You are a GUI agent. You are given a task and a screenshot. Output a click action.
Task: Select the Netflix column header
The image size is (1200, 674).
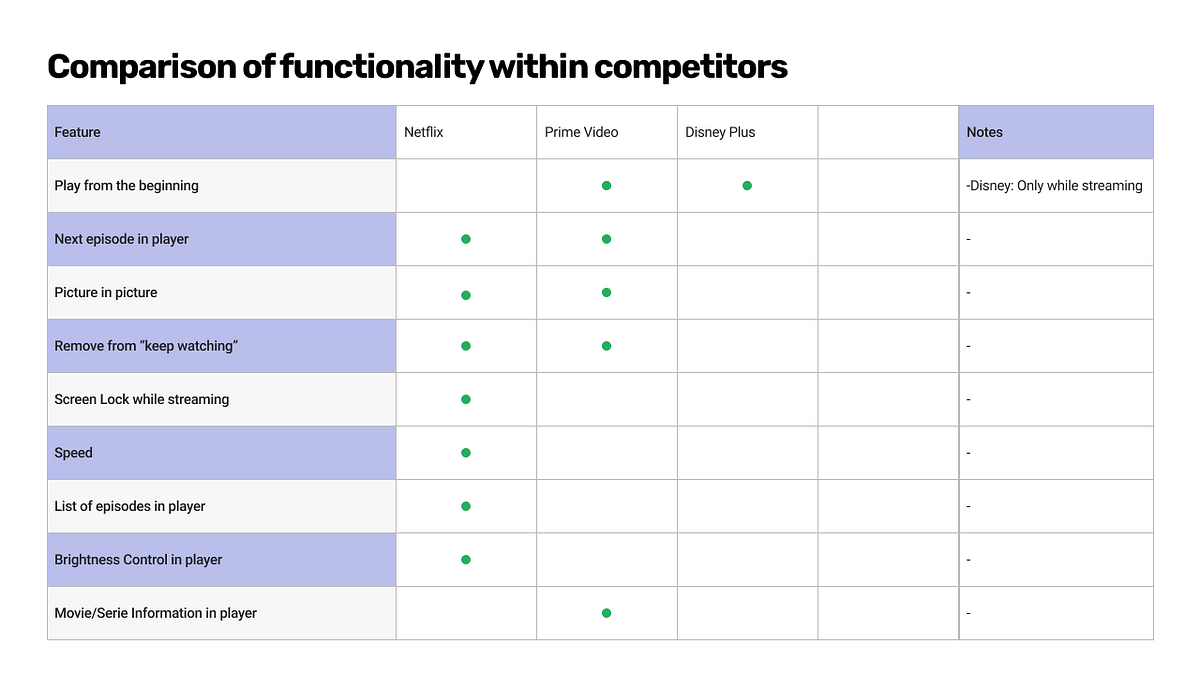467,132
